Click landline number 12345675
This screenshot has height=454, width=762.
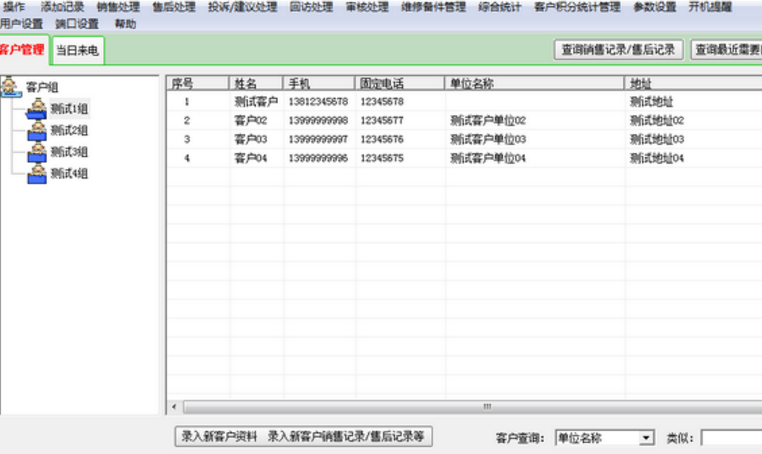(x=382, y=158)
